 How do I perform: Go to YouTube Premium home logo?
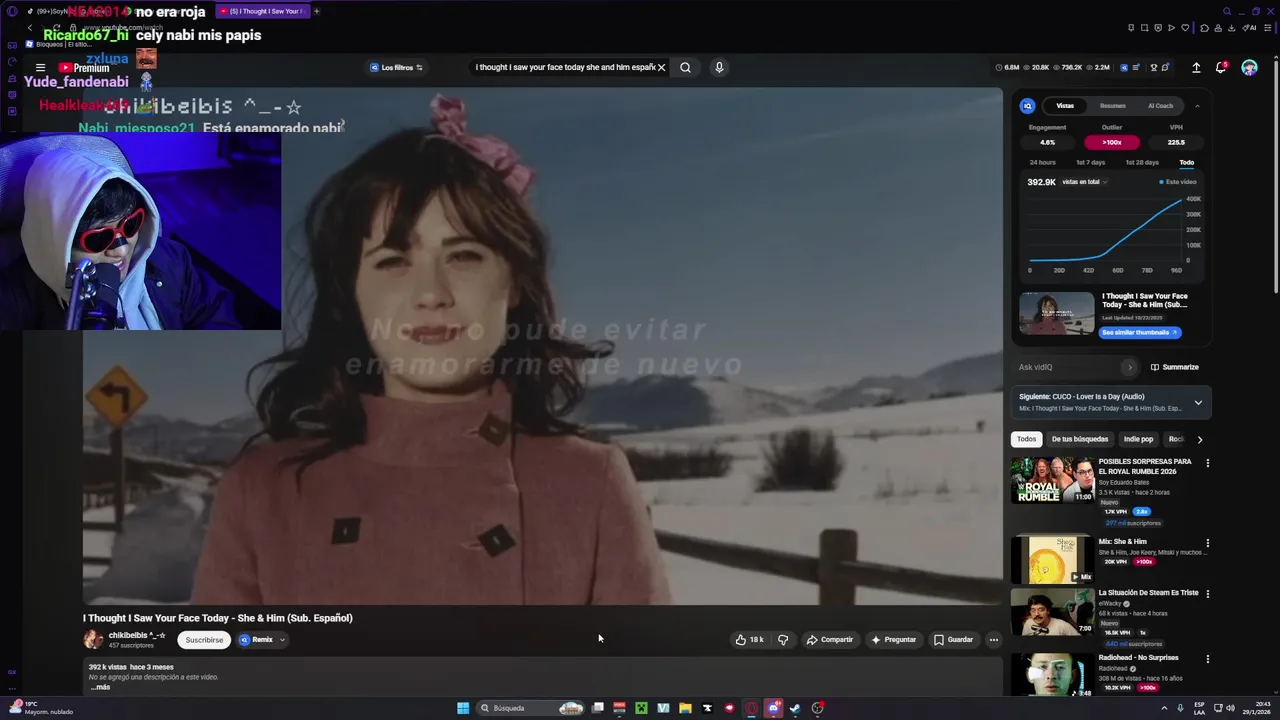coord(84,68)
